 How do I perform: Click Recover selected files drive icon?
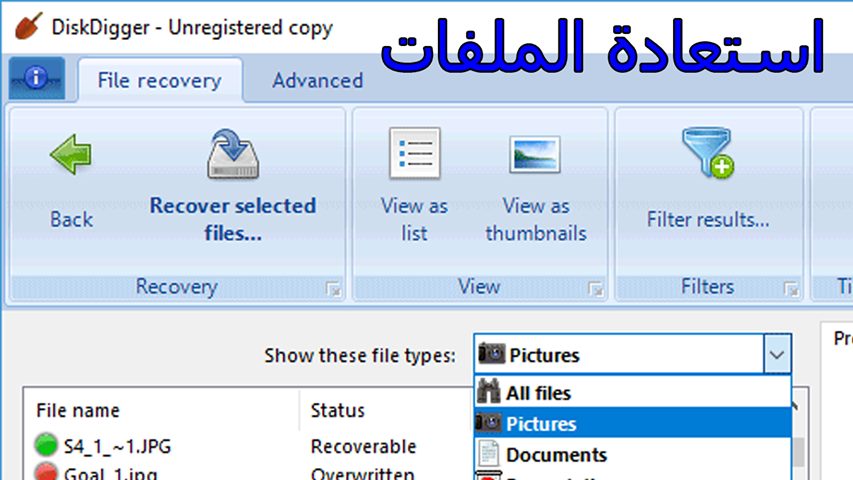(233, 153)
